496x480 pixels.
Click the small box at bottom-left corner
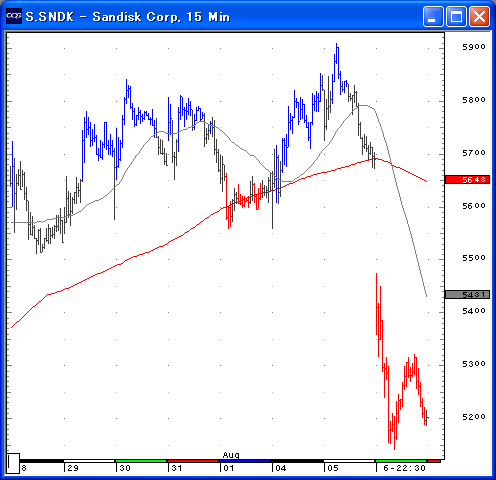[13, 463]
